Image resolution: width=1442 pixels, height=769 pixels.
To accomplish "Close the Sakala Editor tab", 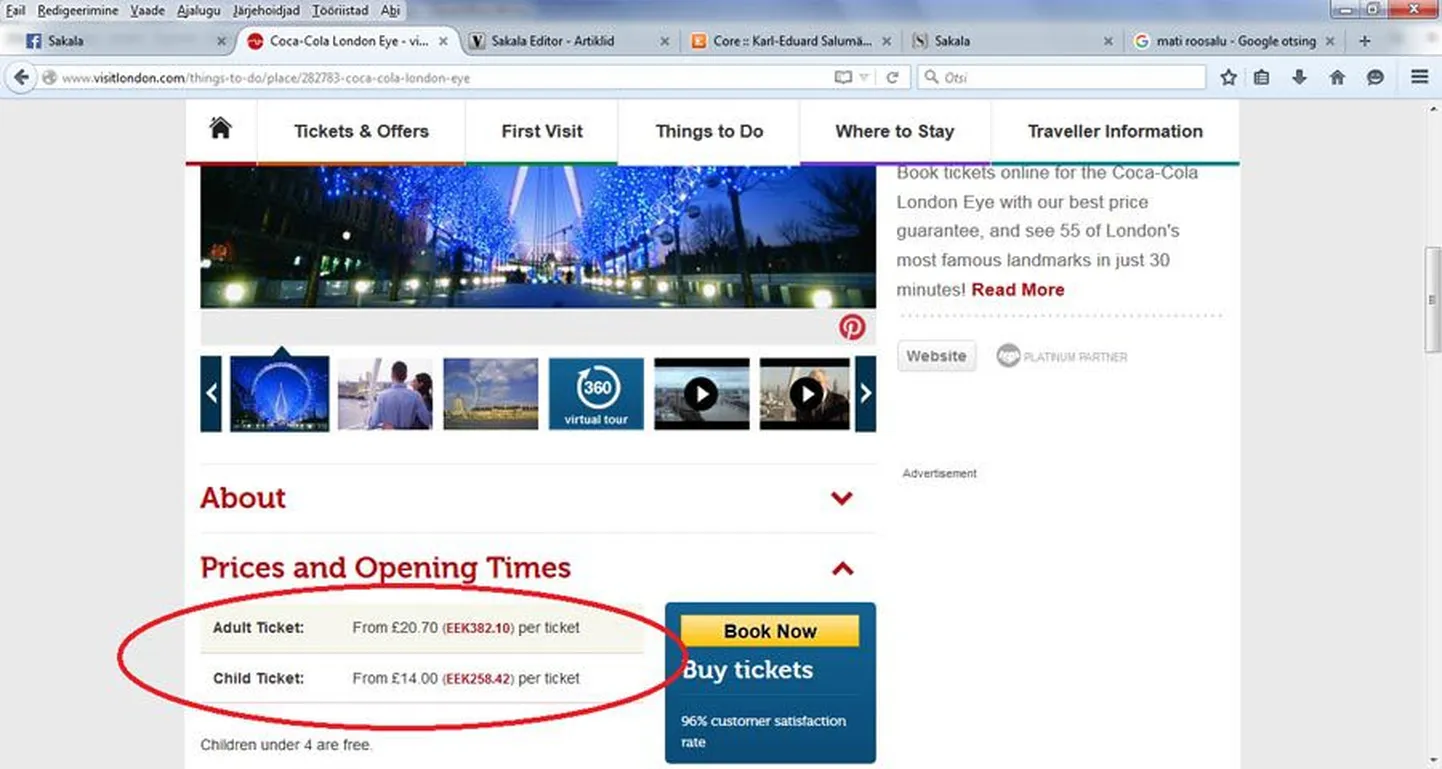I will (665, 41).
